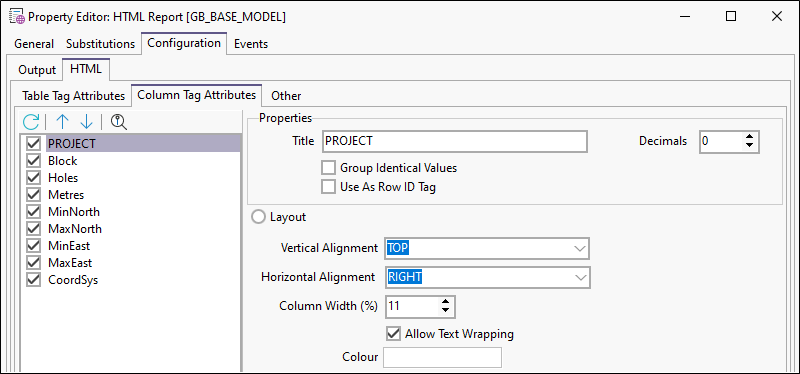The width and height of the screenshot is (800, 374).
Task: Select MaxNorth in the column list
Action: [x=75, y=229]
